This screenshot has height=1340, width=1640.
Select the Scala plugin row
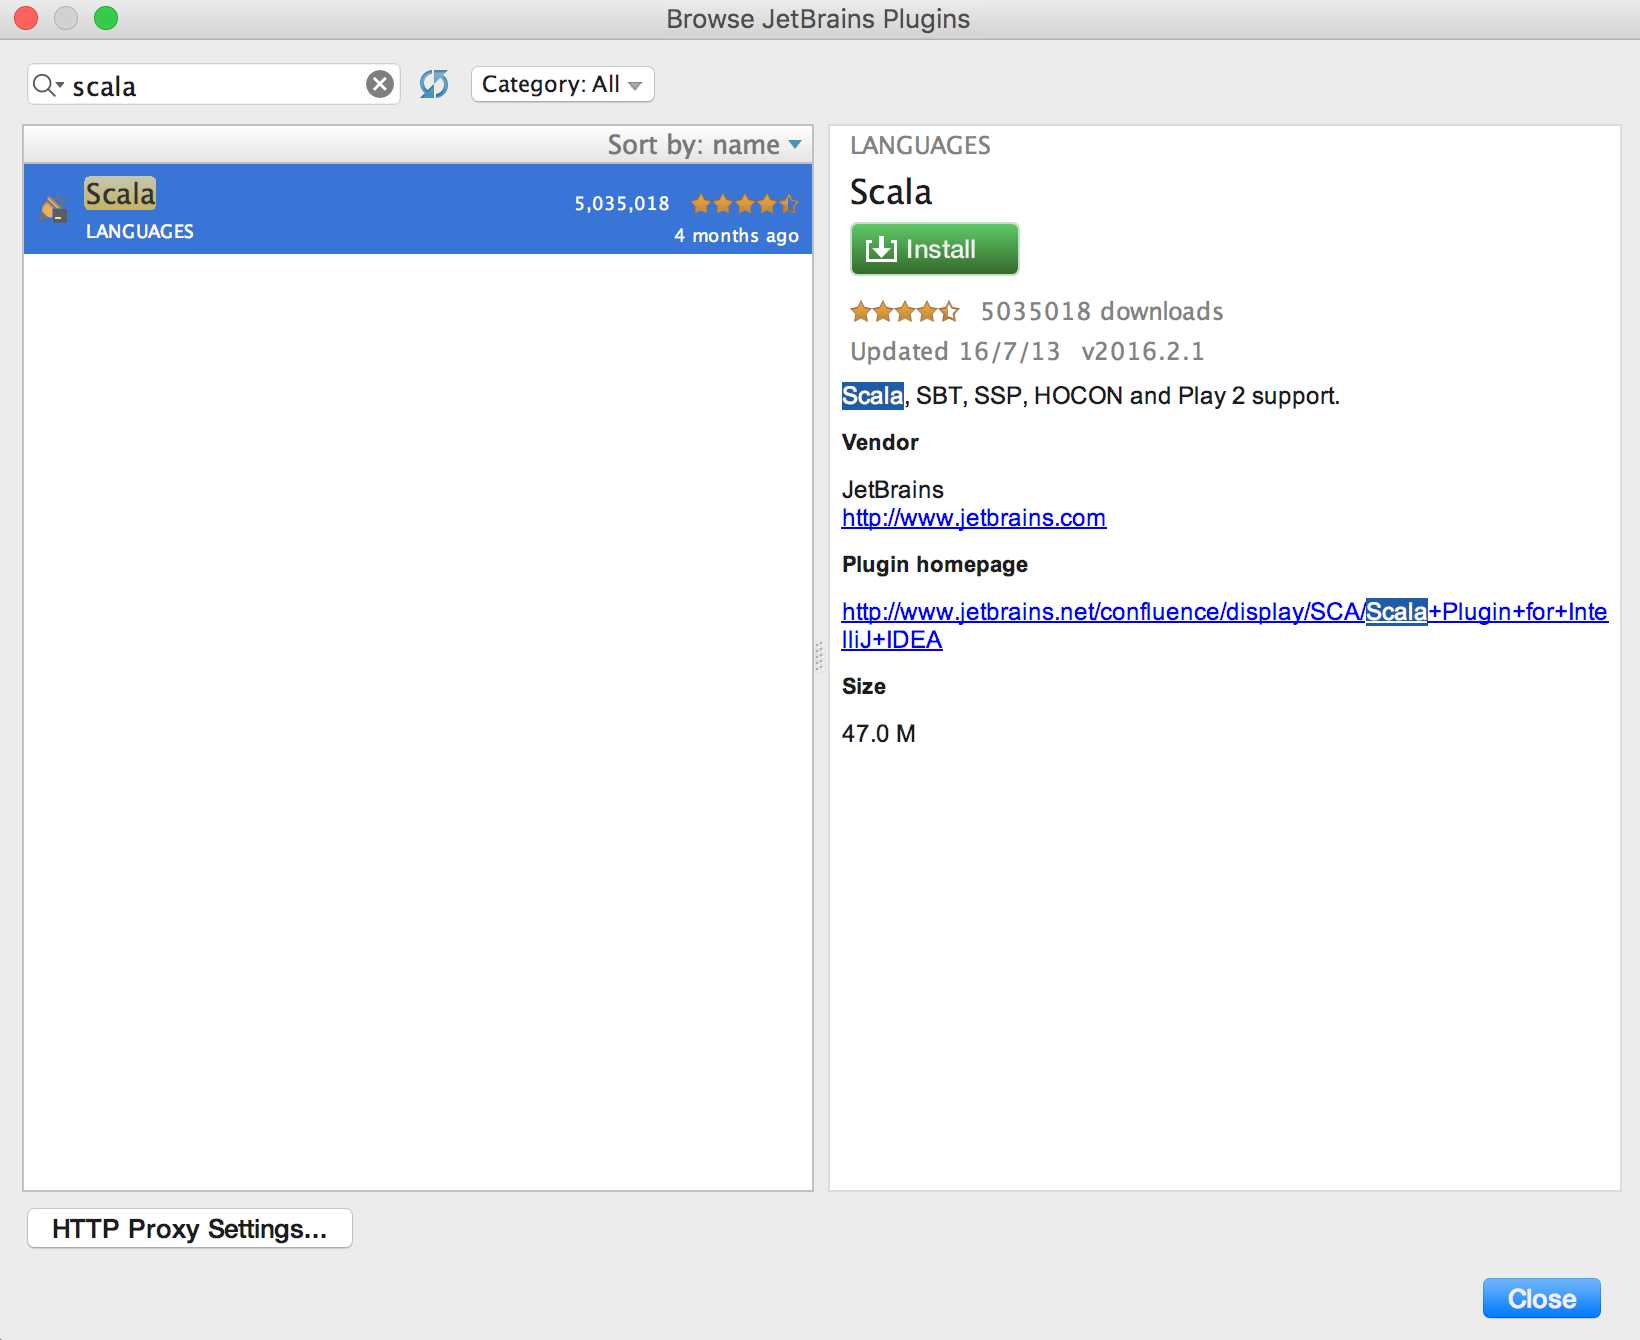click(x=418, y=209)
